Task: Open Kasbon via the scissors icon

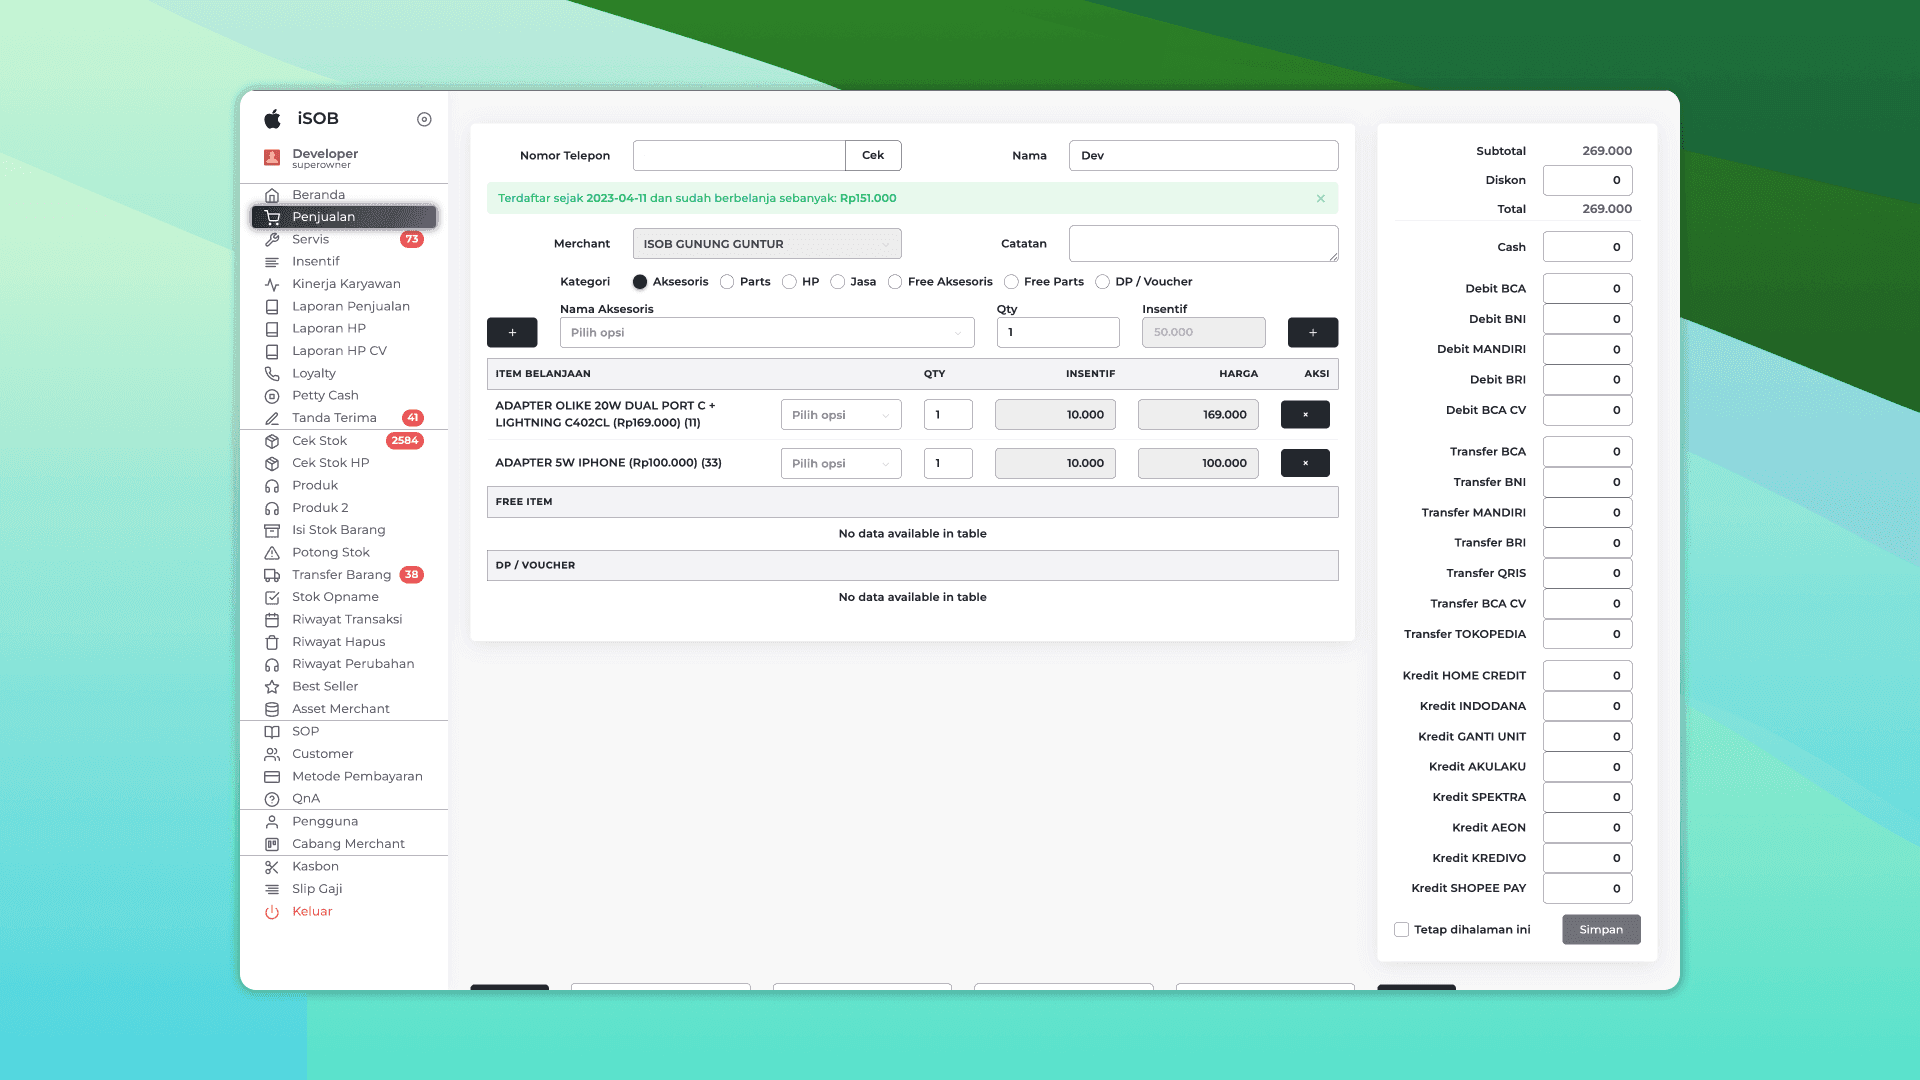Action: 272,867
